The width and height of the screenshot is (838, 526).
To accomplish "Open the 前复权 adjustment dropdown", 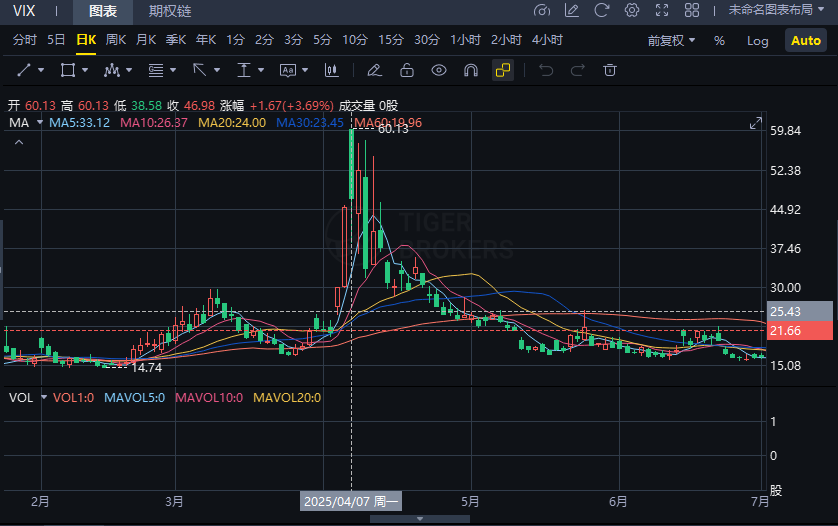I will pyautogui.click(x=671, y=41).
